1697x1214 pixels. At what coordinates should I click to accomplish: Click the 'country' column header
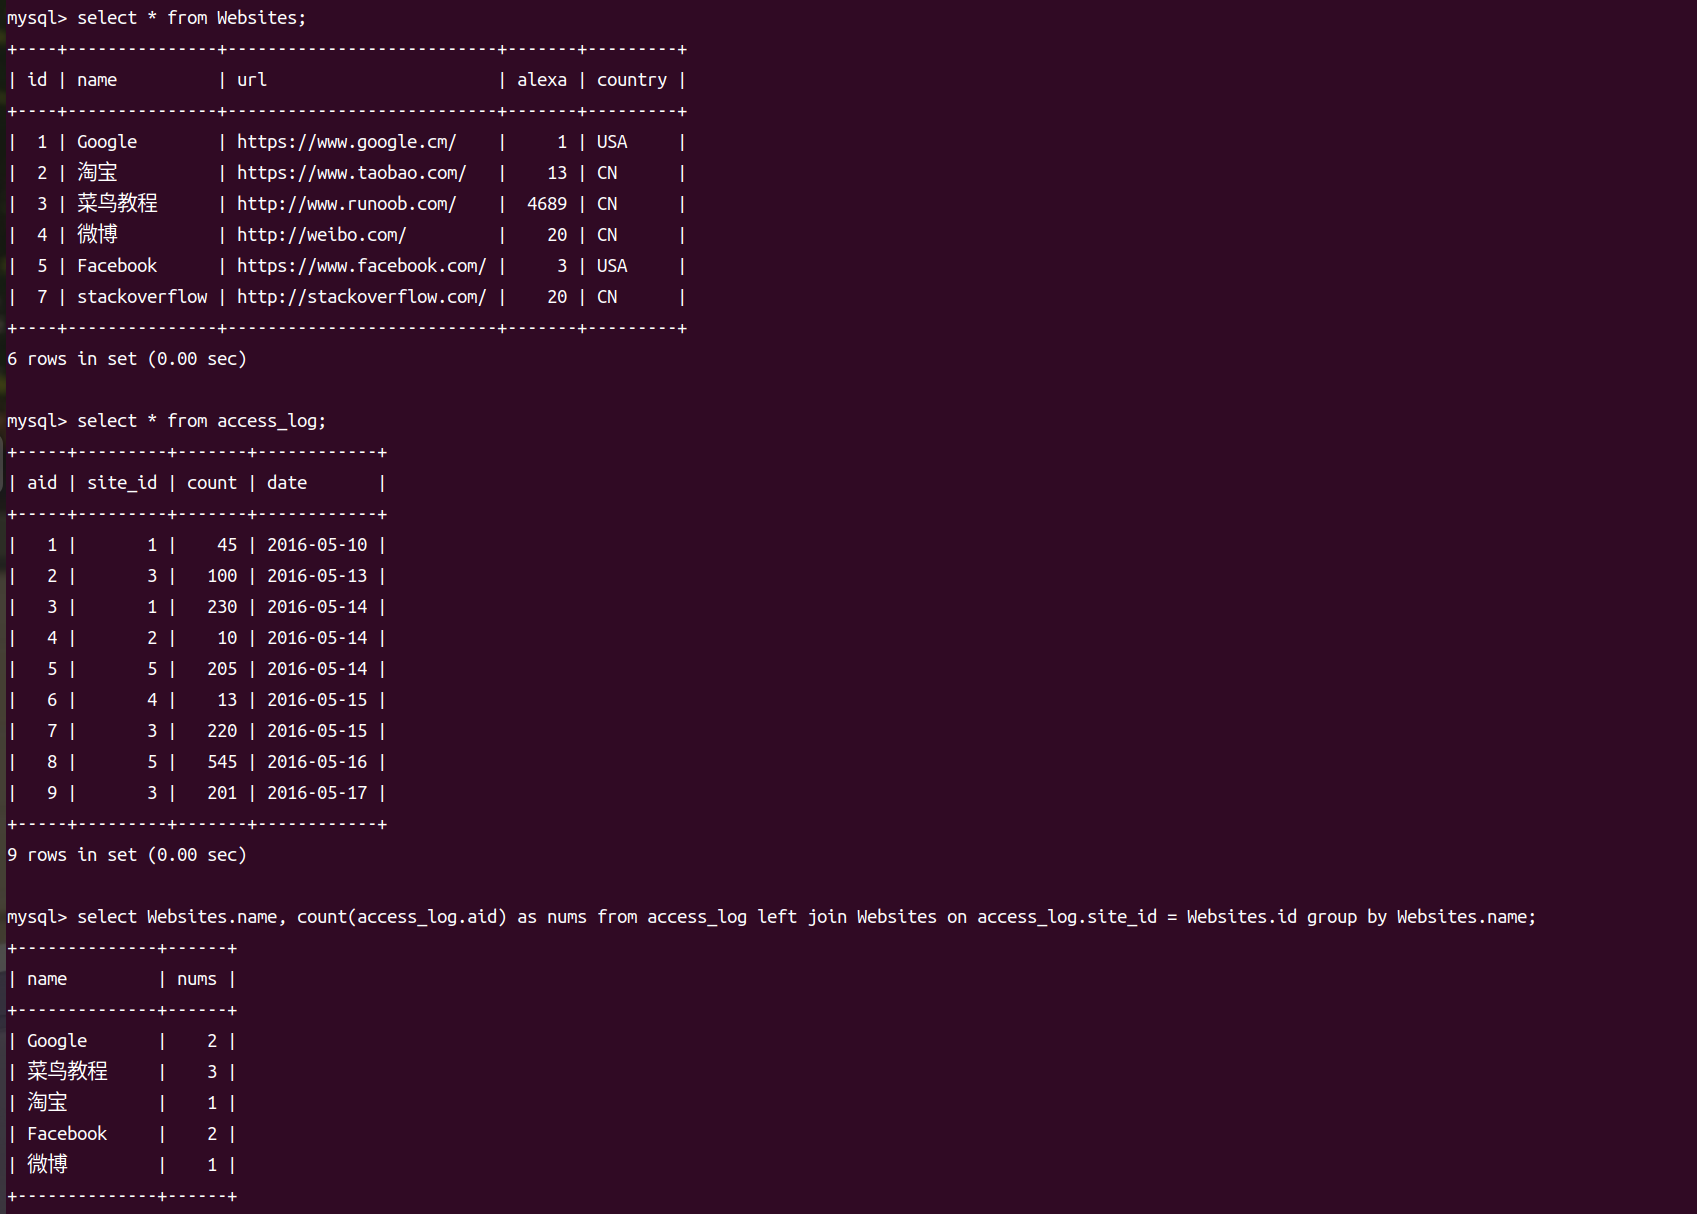[632, 80]
